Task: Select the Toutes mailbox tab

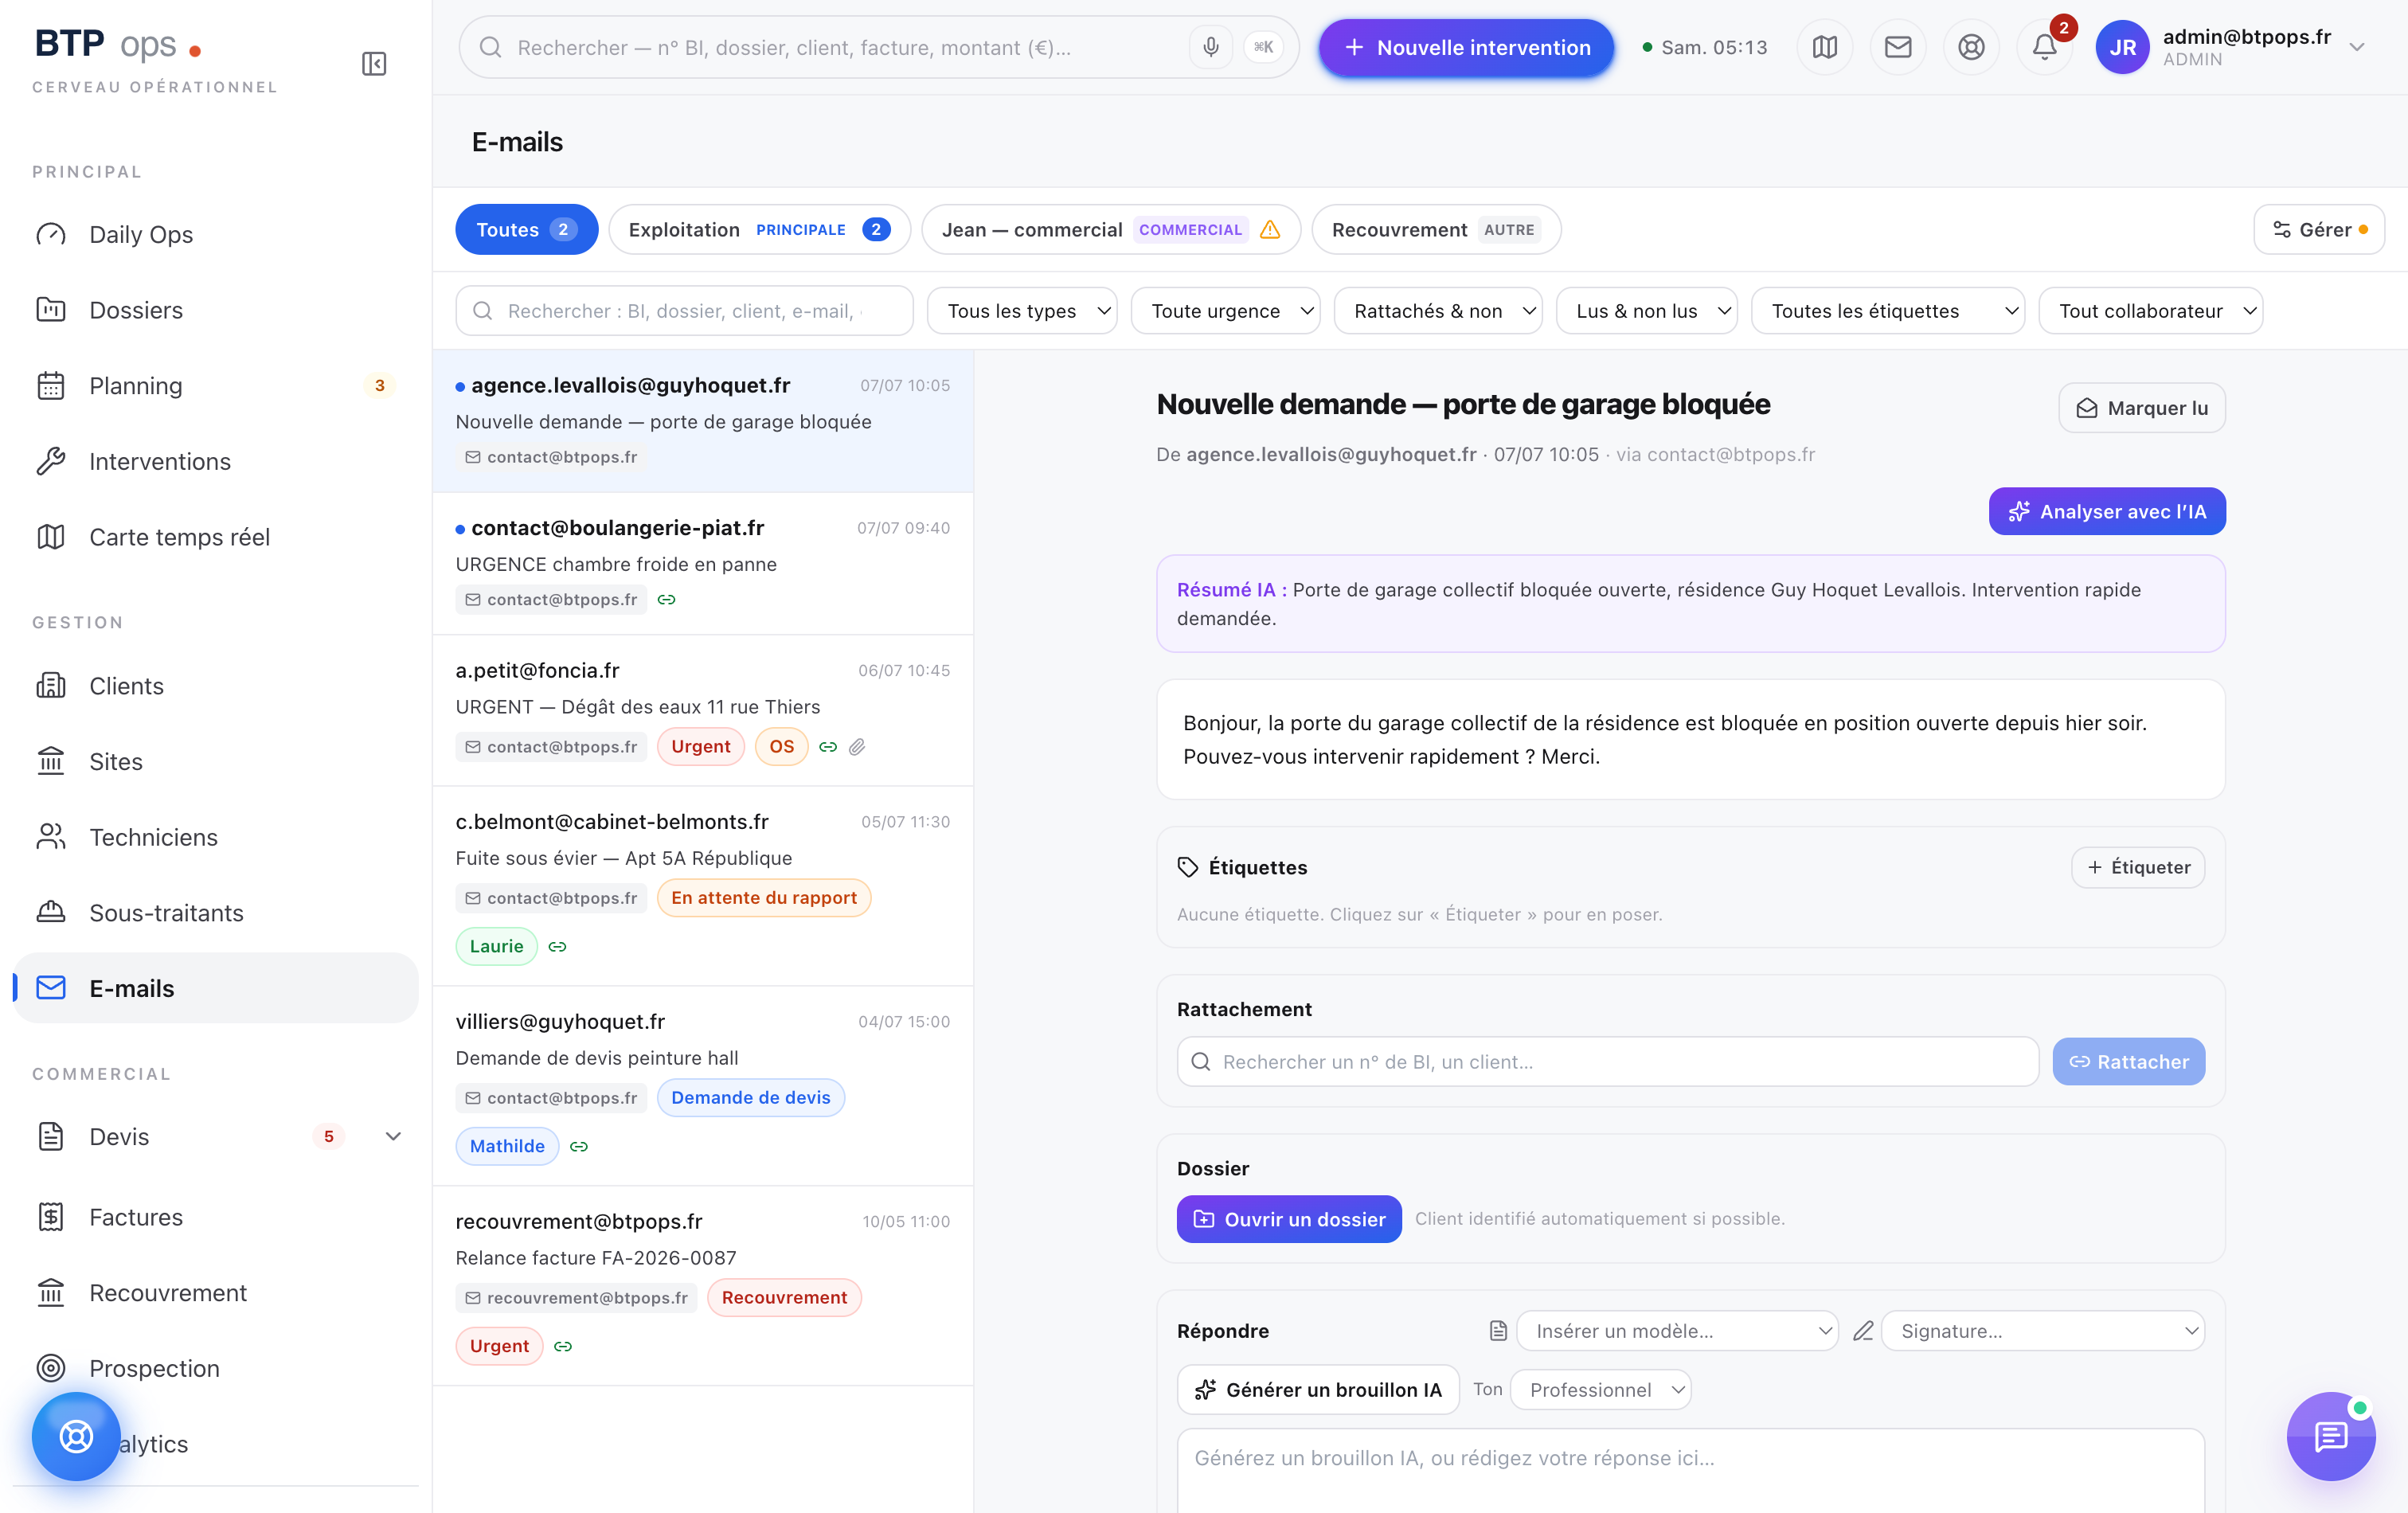Action: pos(526,230)
